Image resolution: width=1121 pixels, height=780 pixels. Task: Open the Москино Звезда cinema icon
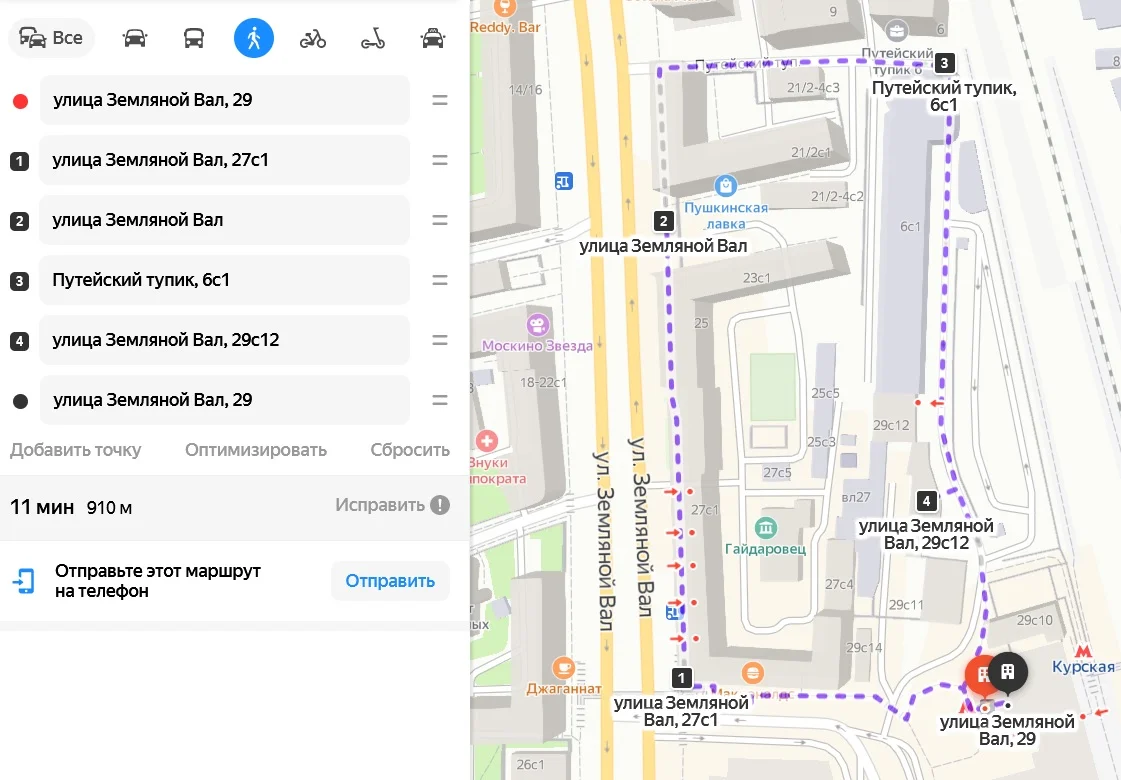538,325
